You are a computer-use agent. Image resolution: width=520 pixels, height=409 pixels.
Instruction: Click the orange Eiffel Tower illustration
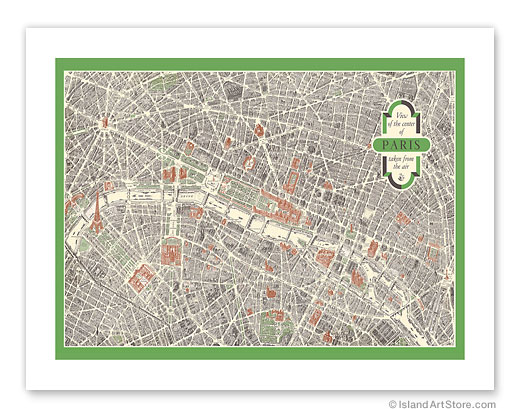[97, 213]
